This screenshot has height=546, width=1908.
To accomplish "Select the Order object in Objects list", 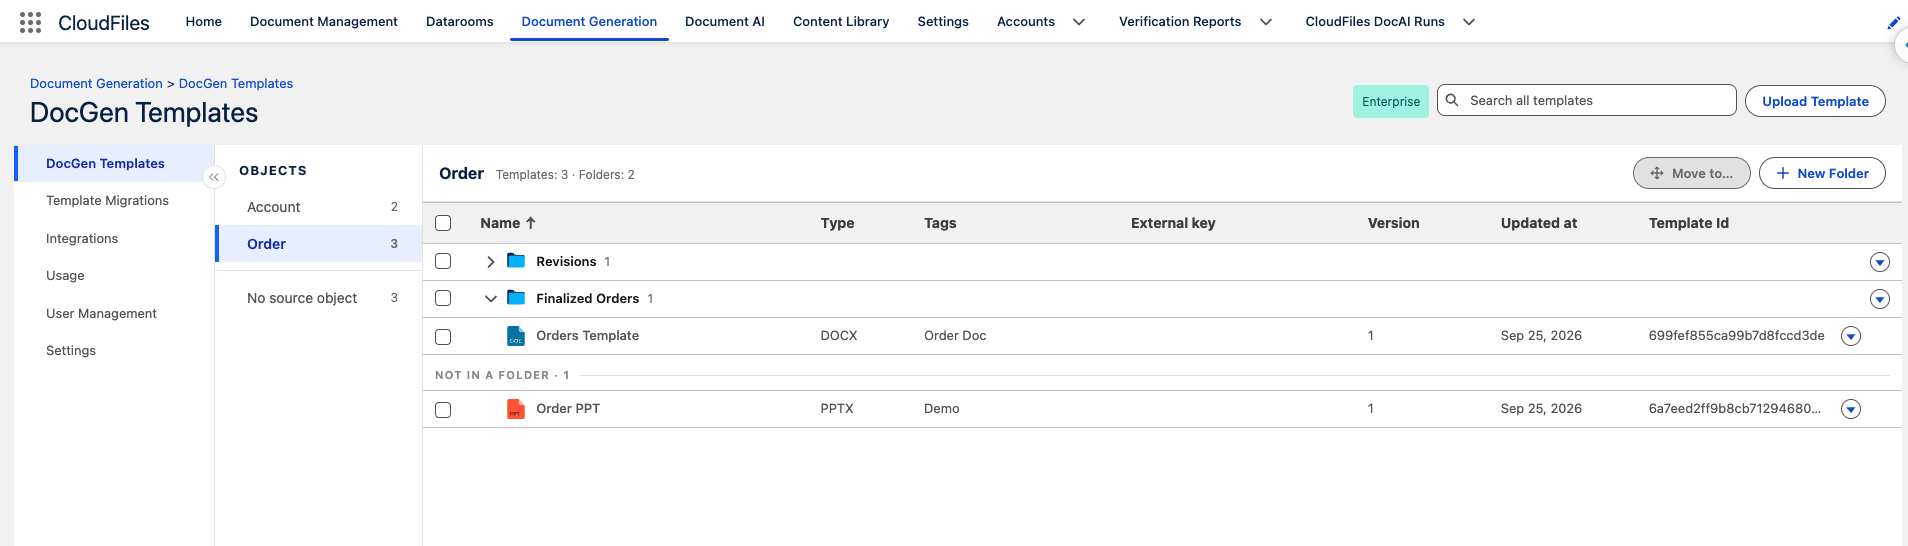I will tap(319, 244).
